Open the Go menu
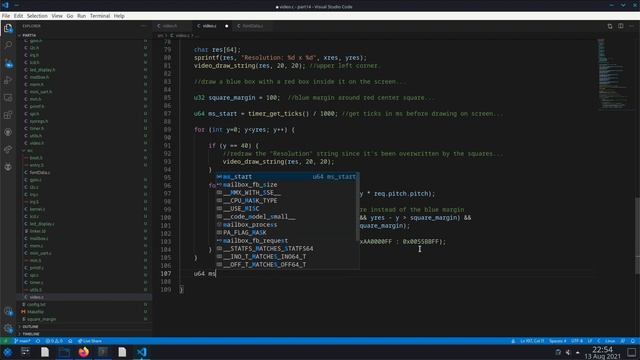This screenshot has height=360, width=640. pyautogui.click(x=70, y=16)
